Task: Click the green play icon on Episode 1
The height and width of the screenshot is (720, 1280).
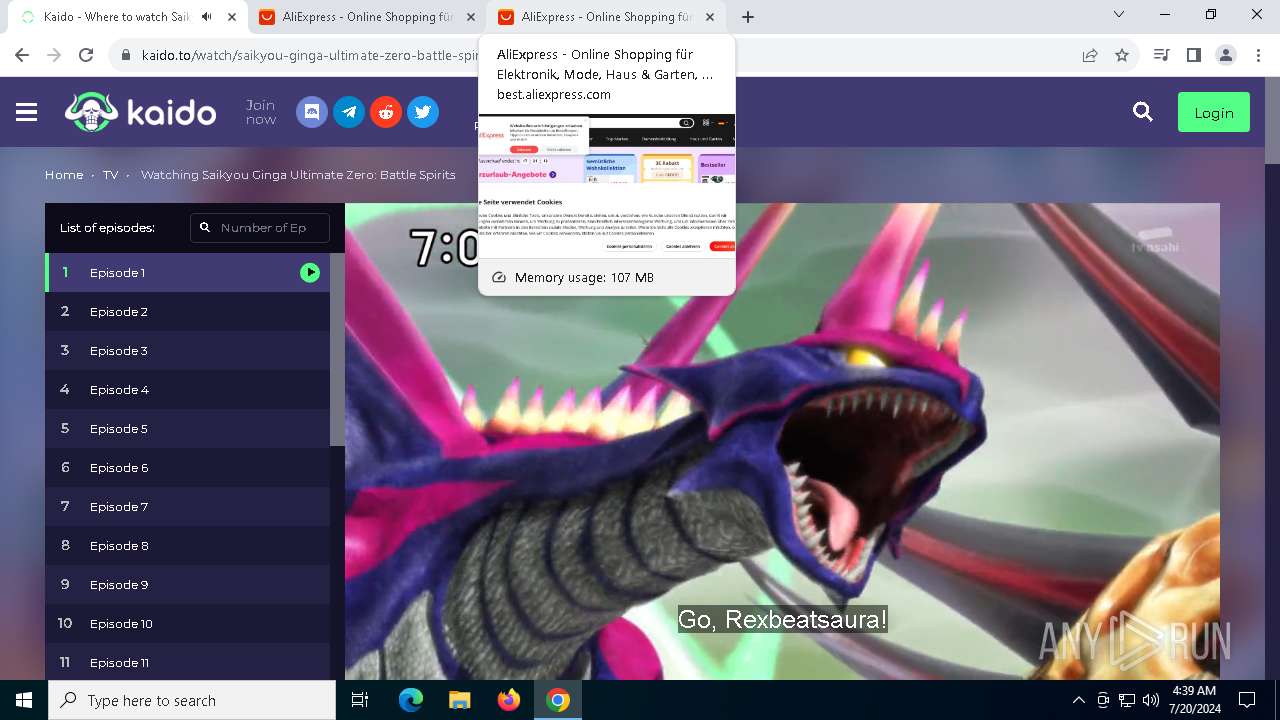Action: [x=310, y=272]
